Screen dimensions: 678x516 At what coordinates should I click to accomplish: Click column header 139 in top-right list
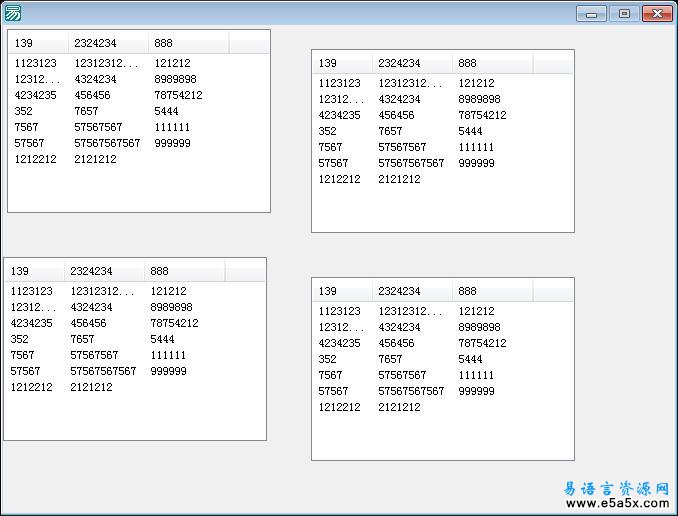point(342,63)
